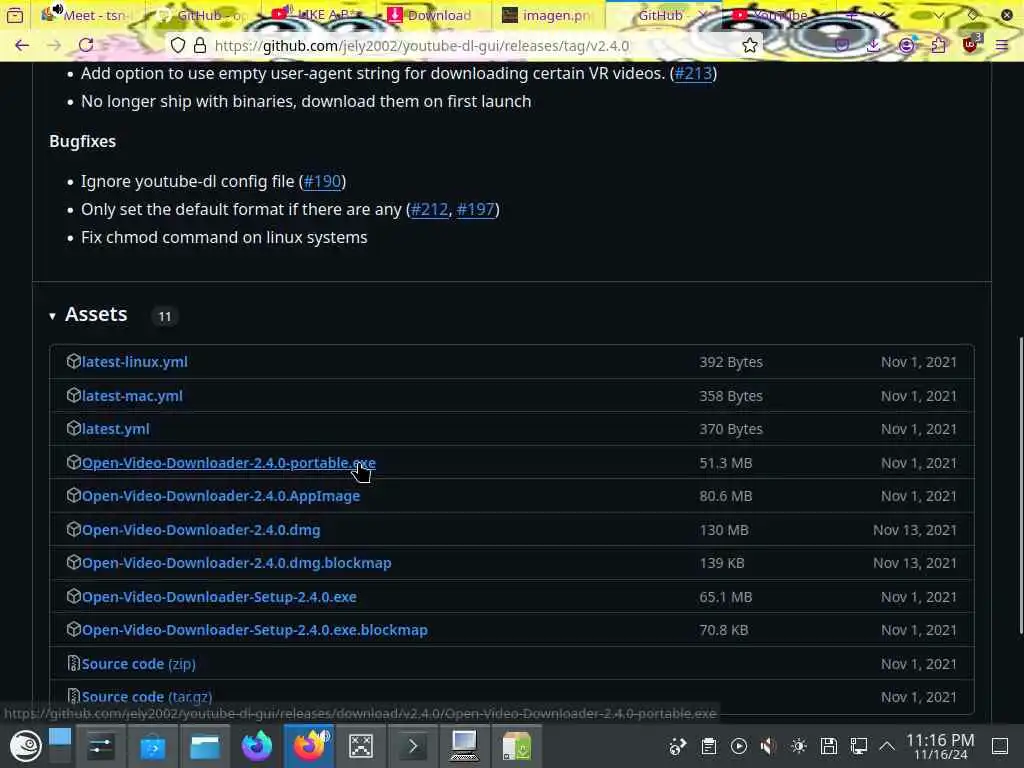The image size is (1024, 768).
Task: Save to Pocket using toolbar icon
Action: click(x=842, y=45)
